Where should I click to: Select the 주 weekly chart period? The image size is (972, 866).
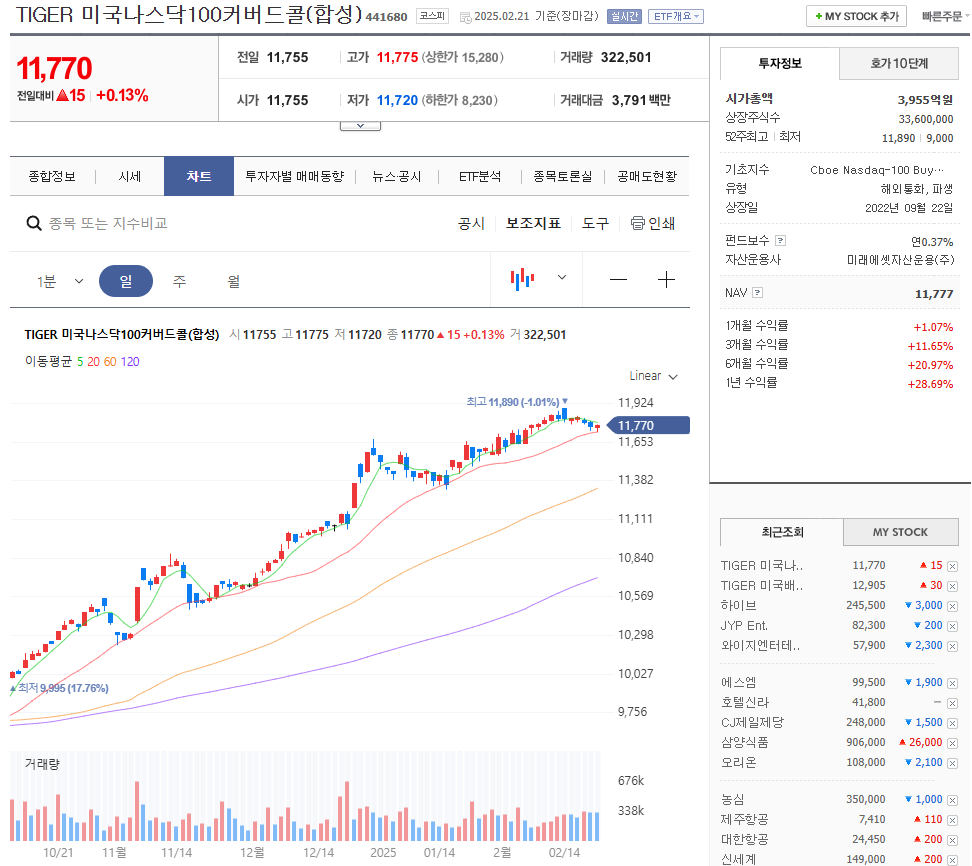[179, 281]
